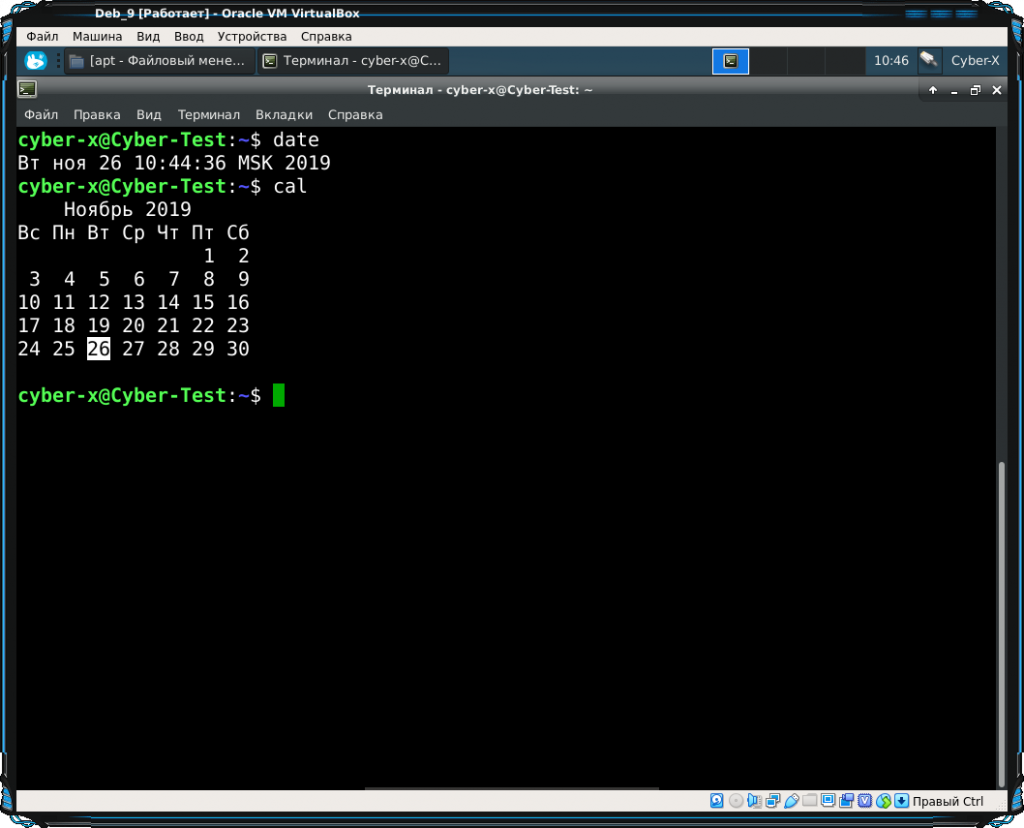Screen dimensions: 1024x828
Task: Click the terminal vertical scrollbar handle
Action: [1001, 624]
